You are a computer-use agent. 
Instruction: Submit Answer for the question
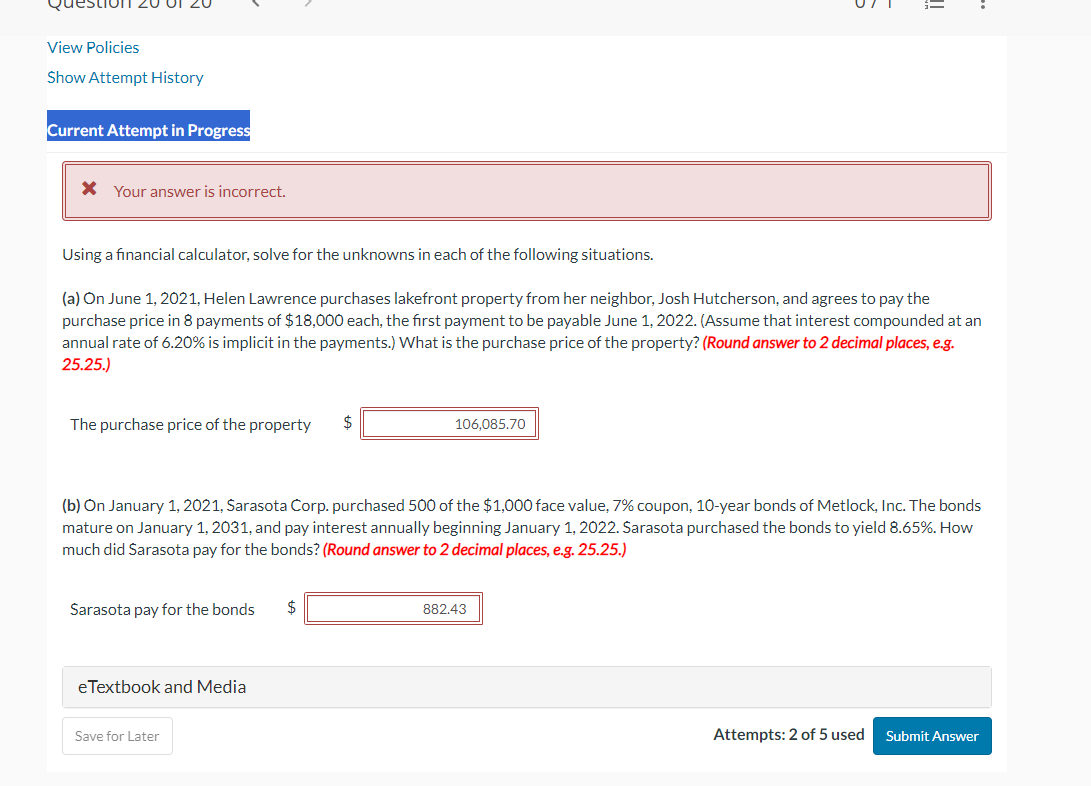click(x=932, y=735)
